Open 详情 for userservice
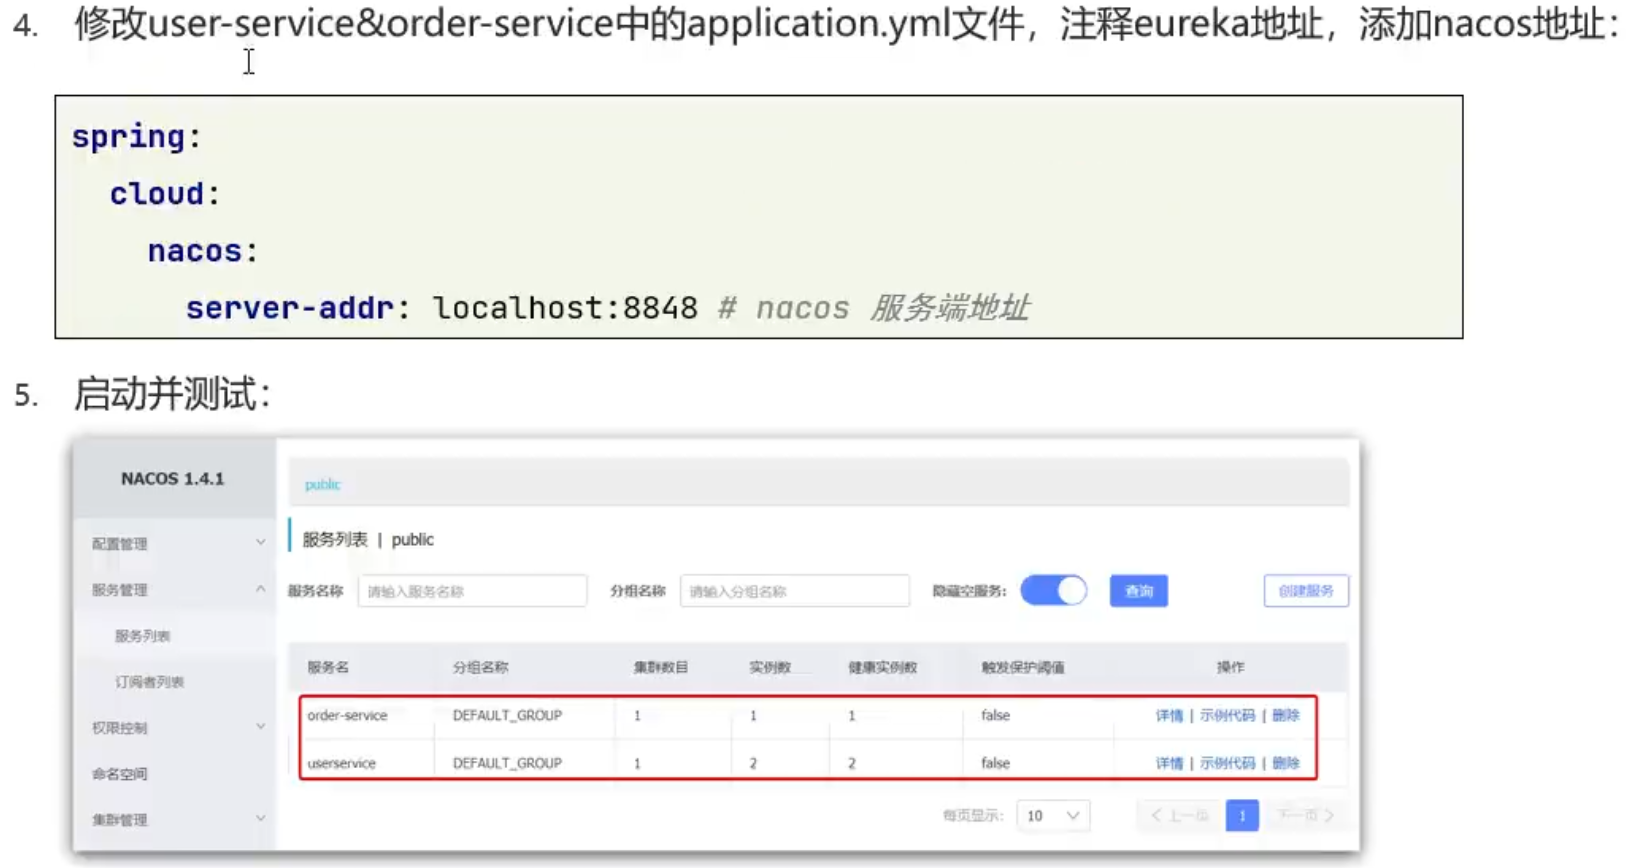Viewport: 1629px width, 868px height. (1169, 763)
